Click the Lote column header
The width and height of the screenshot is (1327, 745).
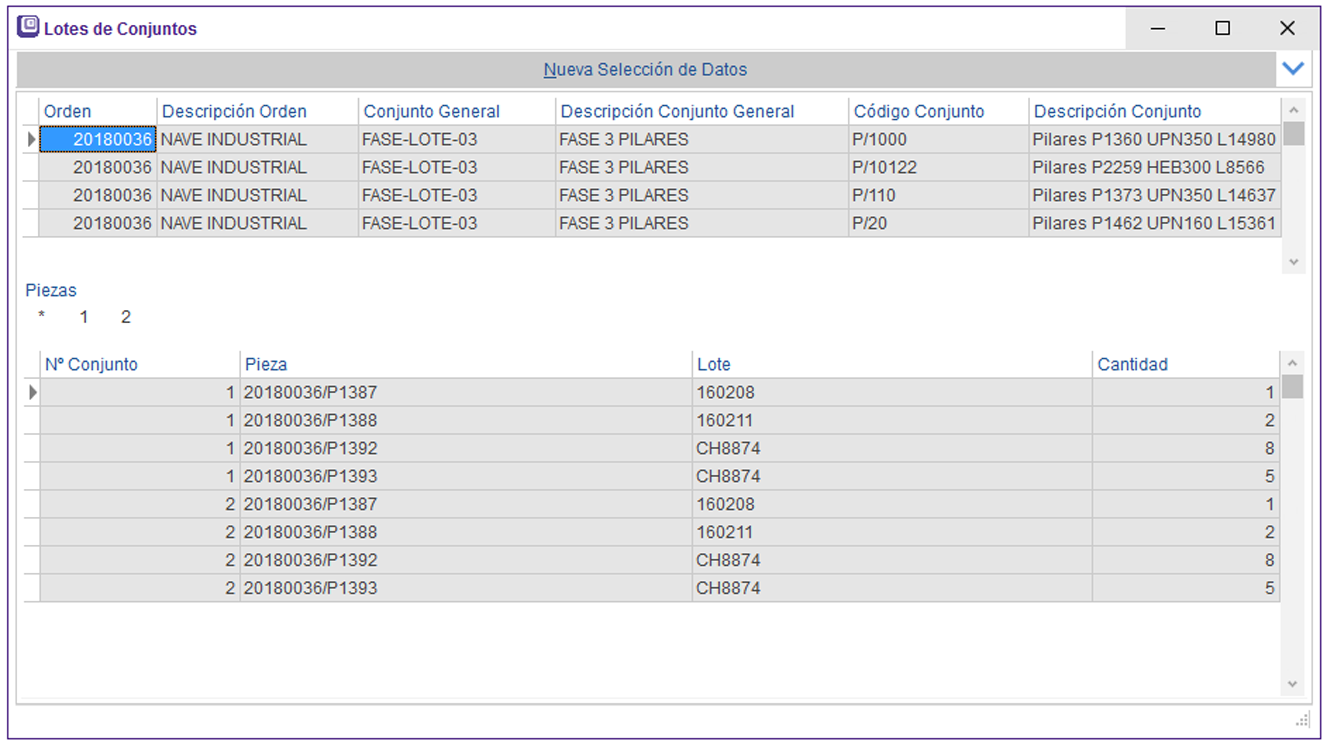click(x=714, y=365)
